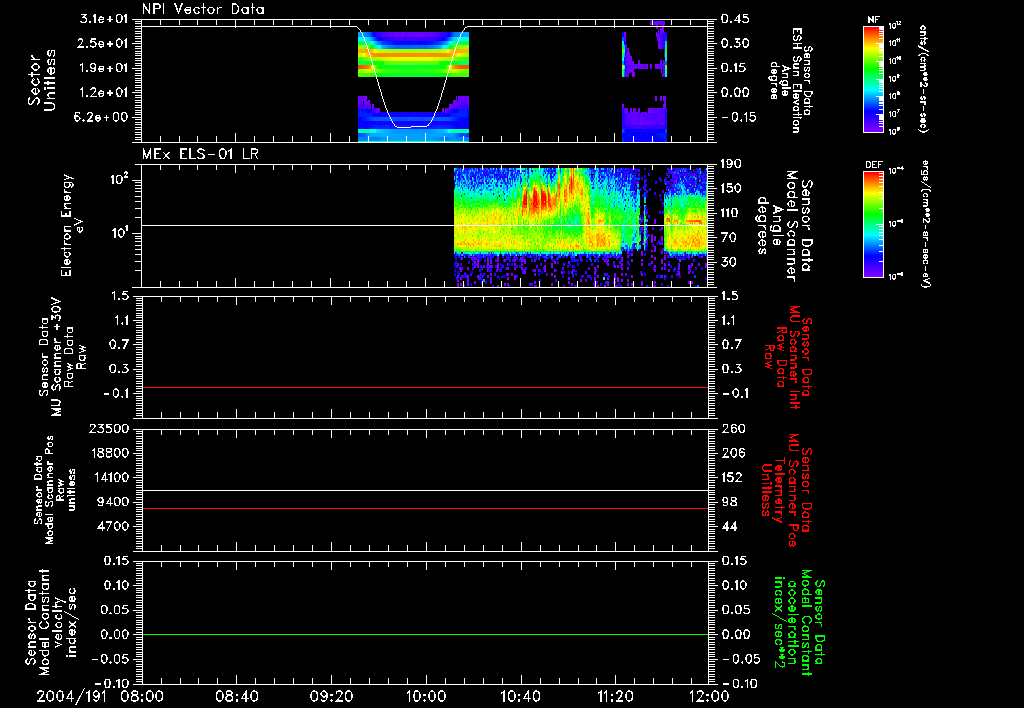Click the 30 scanner angle tick
This screenshot has height=708, width=1024.
(x=729, y=263)
